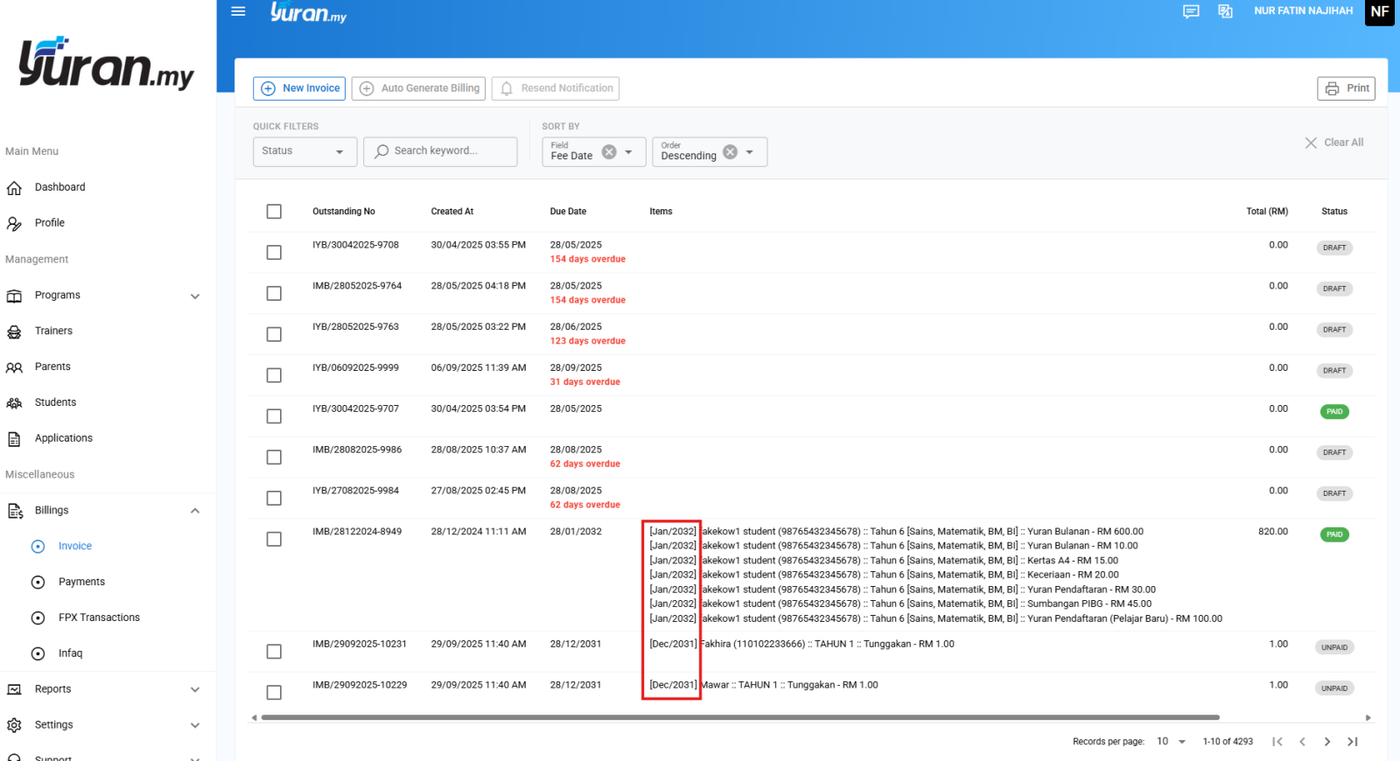
Task: Open the hamburger menu icon
Action: [x=238, y=12]
